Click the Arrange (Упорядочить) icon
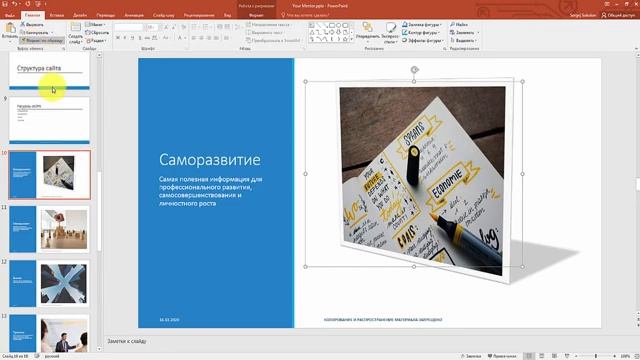The height and width of the screenshot is (360, 640). [x=367, y=27]
